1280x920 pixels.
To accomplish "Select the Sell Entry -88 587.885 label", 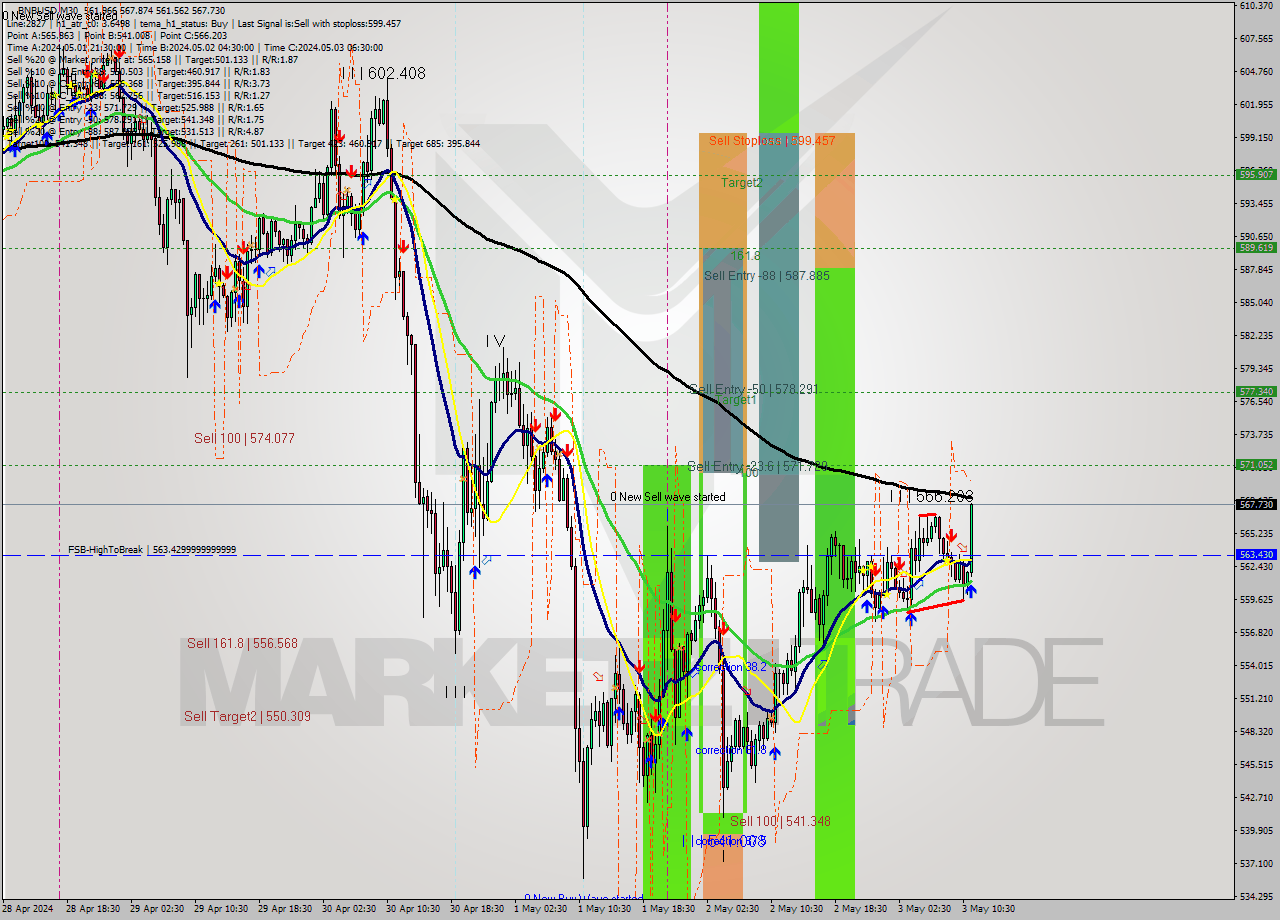I will (x=767, y=275).
